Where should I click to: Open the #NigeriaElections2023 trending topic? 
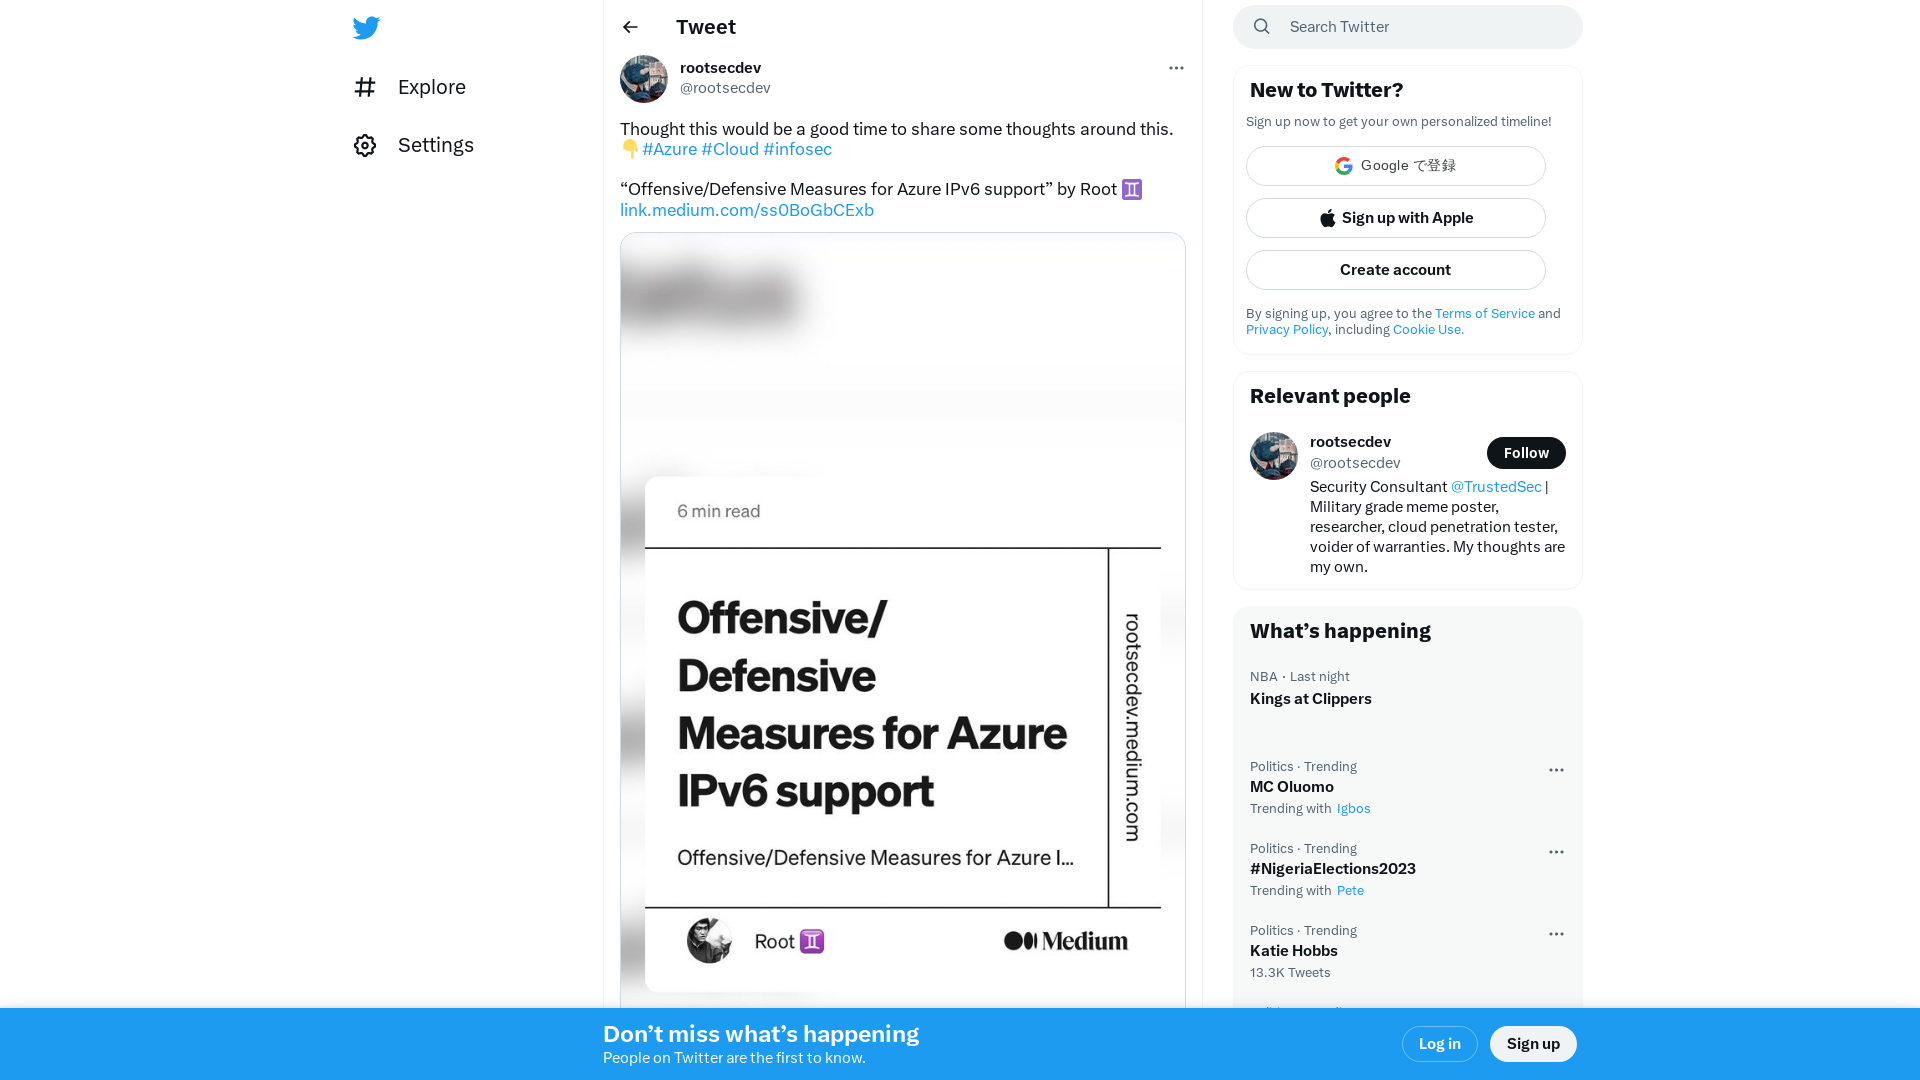click(1333, 868)
